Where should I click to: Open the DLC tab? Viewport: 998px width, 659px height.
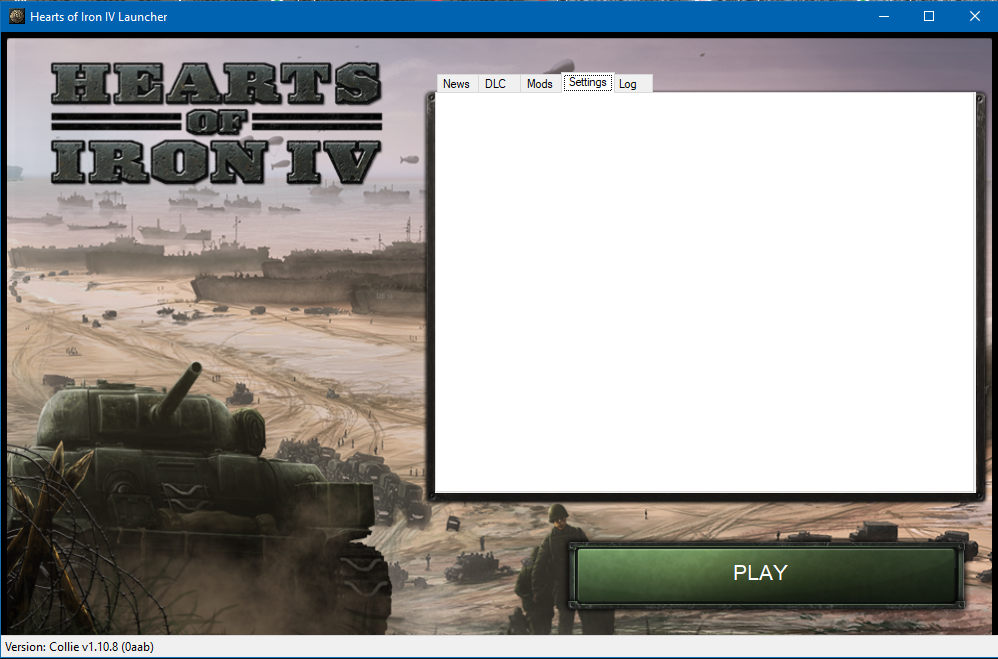click(497, 83)
